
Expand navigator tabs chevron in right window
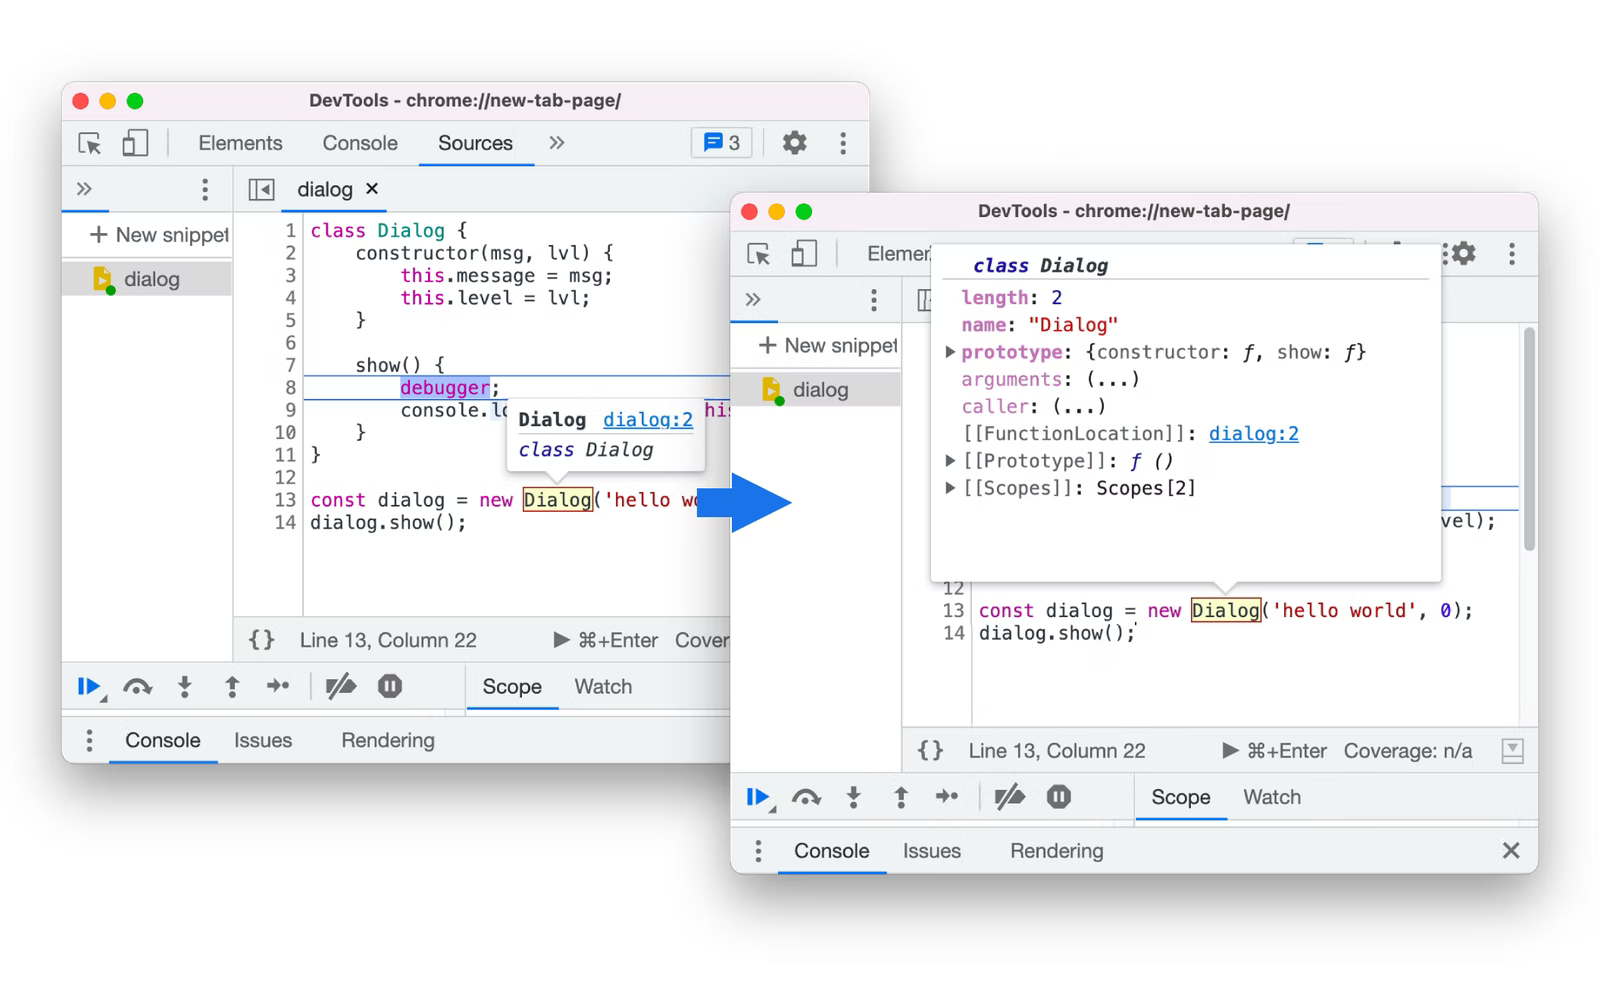pyautogui.click(x=753, y=300)
